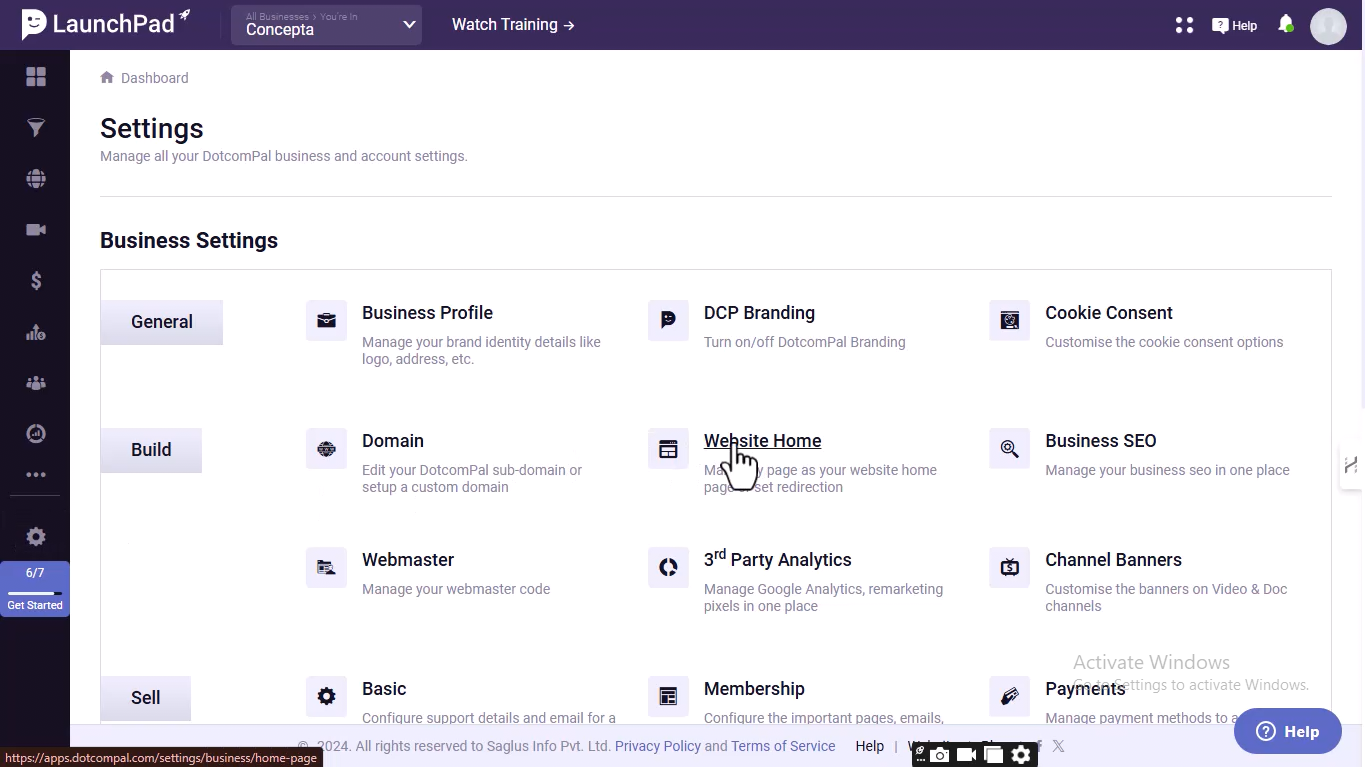Start recording with the video camera overlay icon
This screenshot has width=1365, height=767.
click(967, 755)
